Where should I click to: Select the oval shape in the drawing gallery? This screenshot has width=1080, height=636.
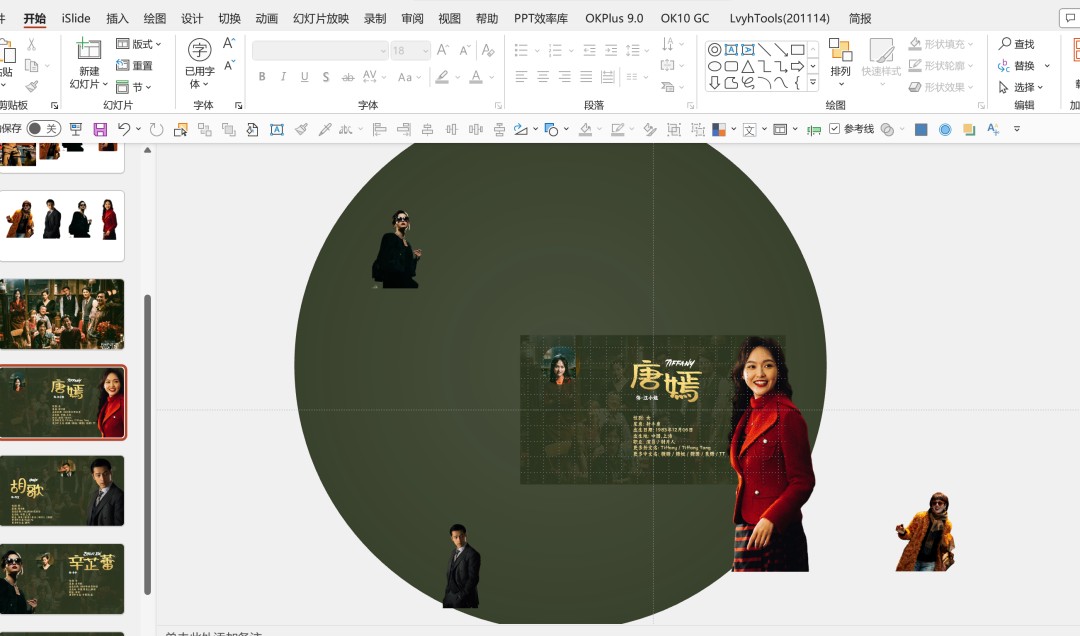[x=716, y=66]
